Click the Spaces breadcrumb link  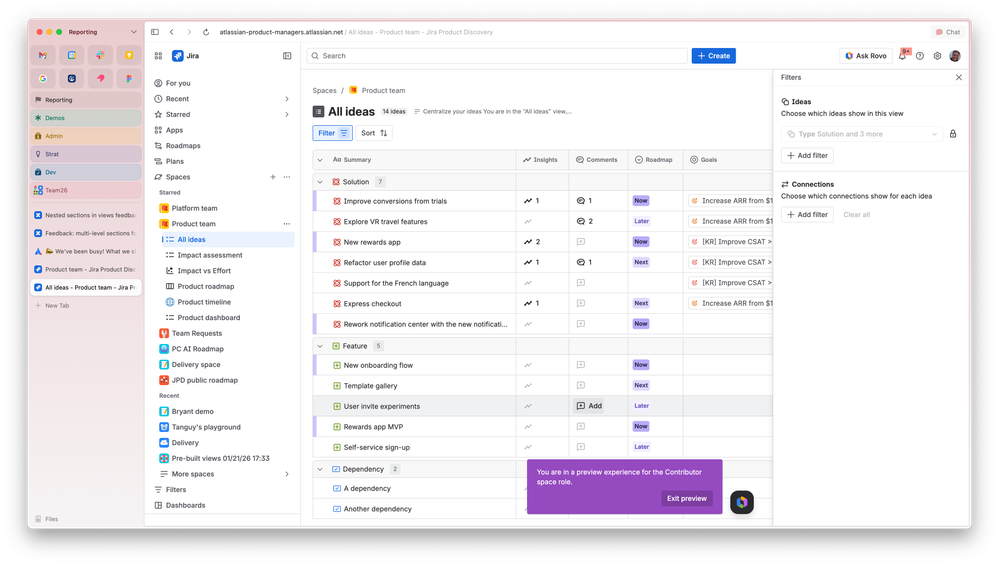324,90
